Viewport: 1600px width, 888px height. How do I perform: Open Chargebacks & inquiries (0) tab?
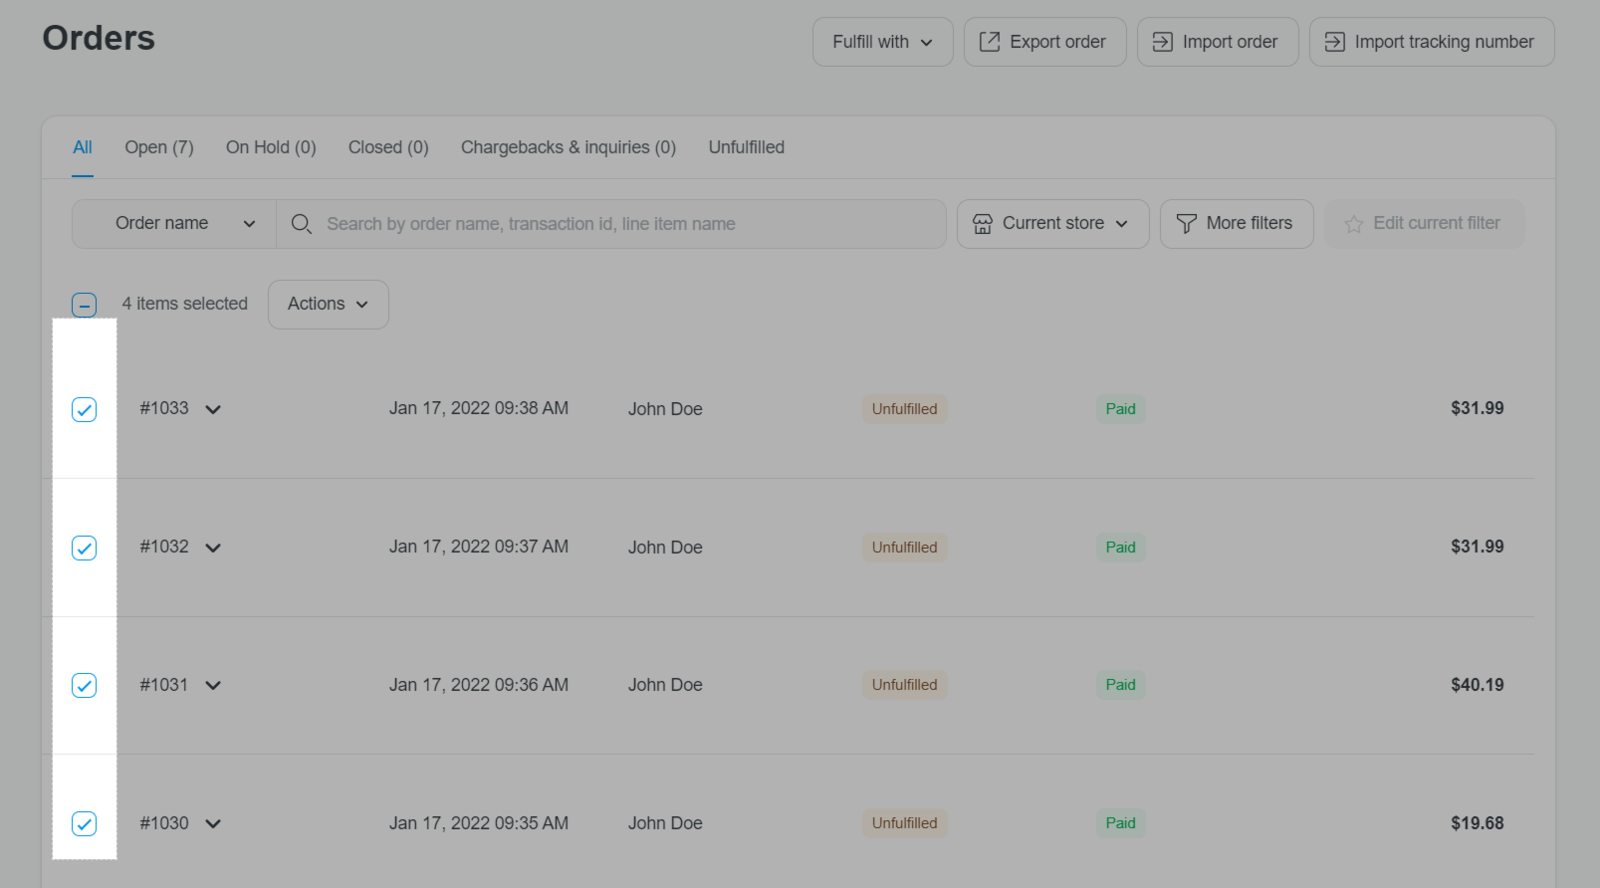click(568, 147)
